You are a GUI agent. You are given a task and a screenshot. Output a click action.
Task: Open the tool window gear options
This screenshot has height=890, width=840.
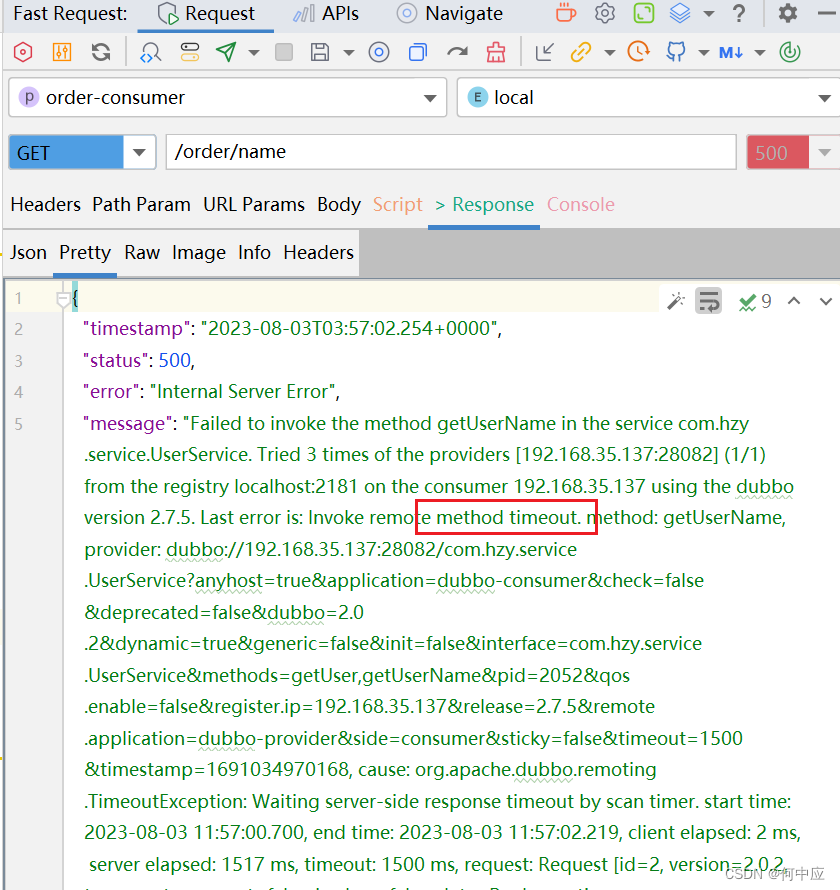[788, 13]
